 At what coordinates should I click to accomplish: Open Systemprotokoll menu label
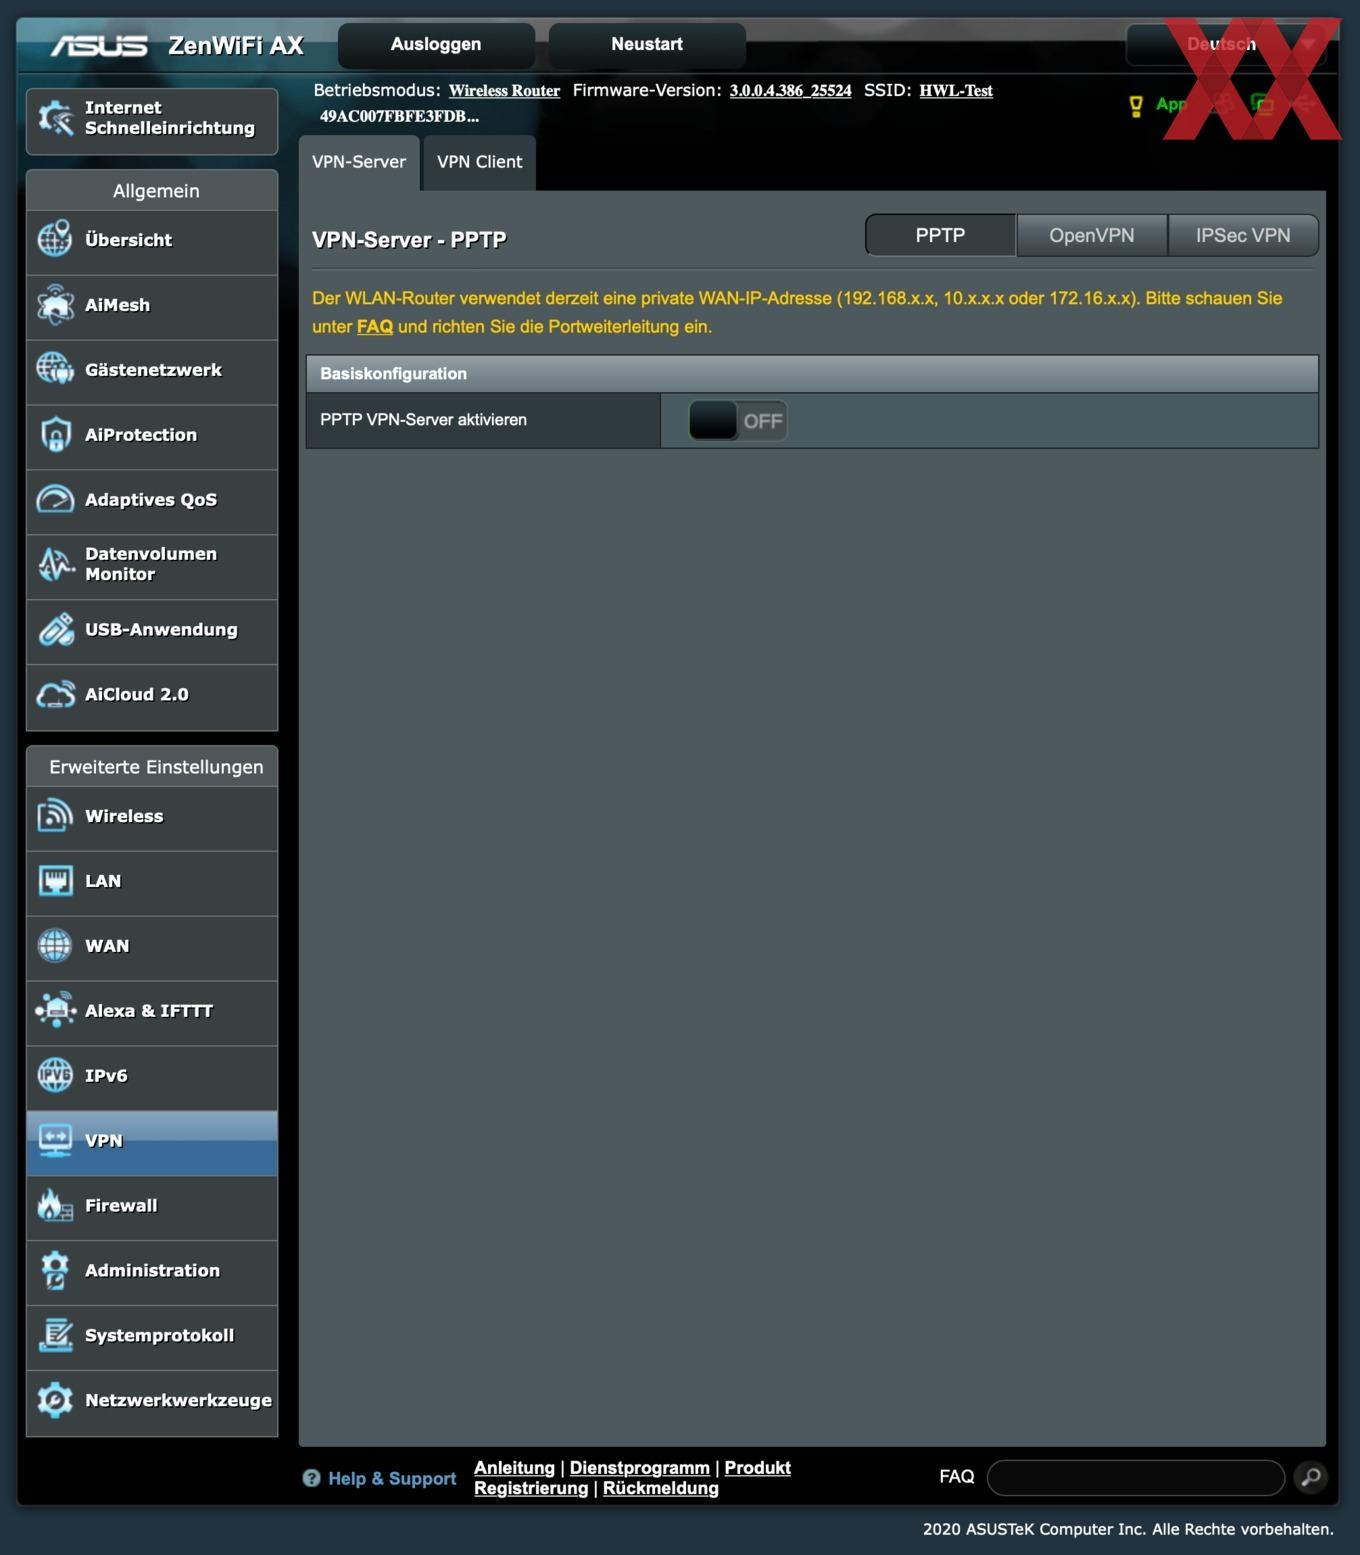pyautogui.click(x=159, y=1335)
